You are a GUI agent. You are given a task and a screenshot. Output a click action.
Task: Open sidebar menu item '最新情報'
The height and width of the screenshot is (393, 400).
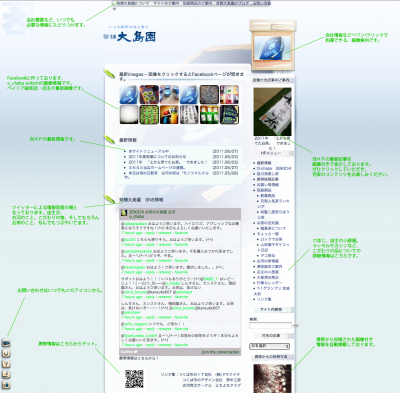264,163
